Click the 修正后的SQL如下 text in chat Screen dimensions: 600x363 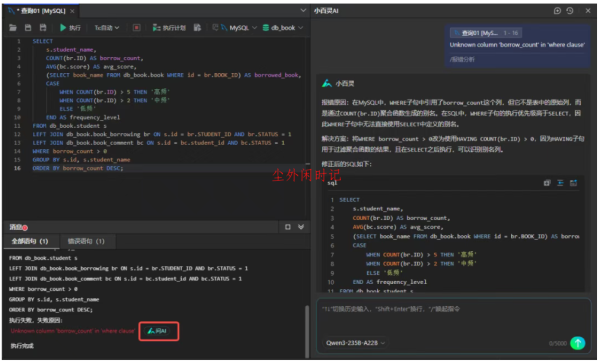pyautogui.click(x=346, y=164)
